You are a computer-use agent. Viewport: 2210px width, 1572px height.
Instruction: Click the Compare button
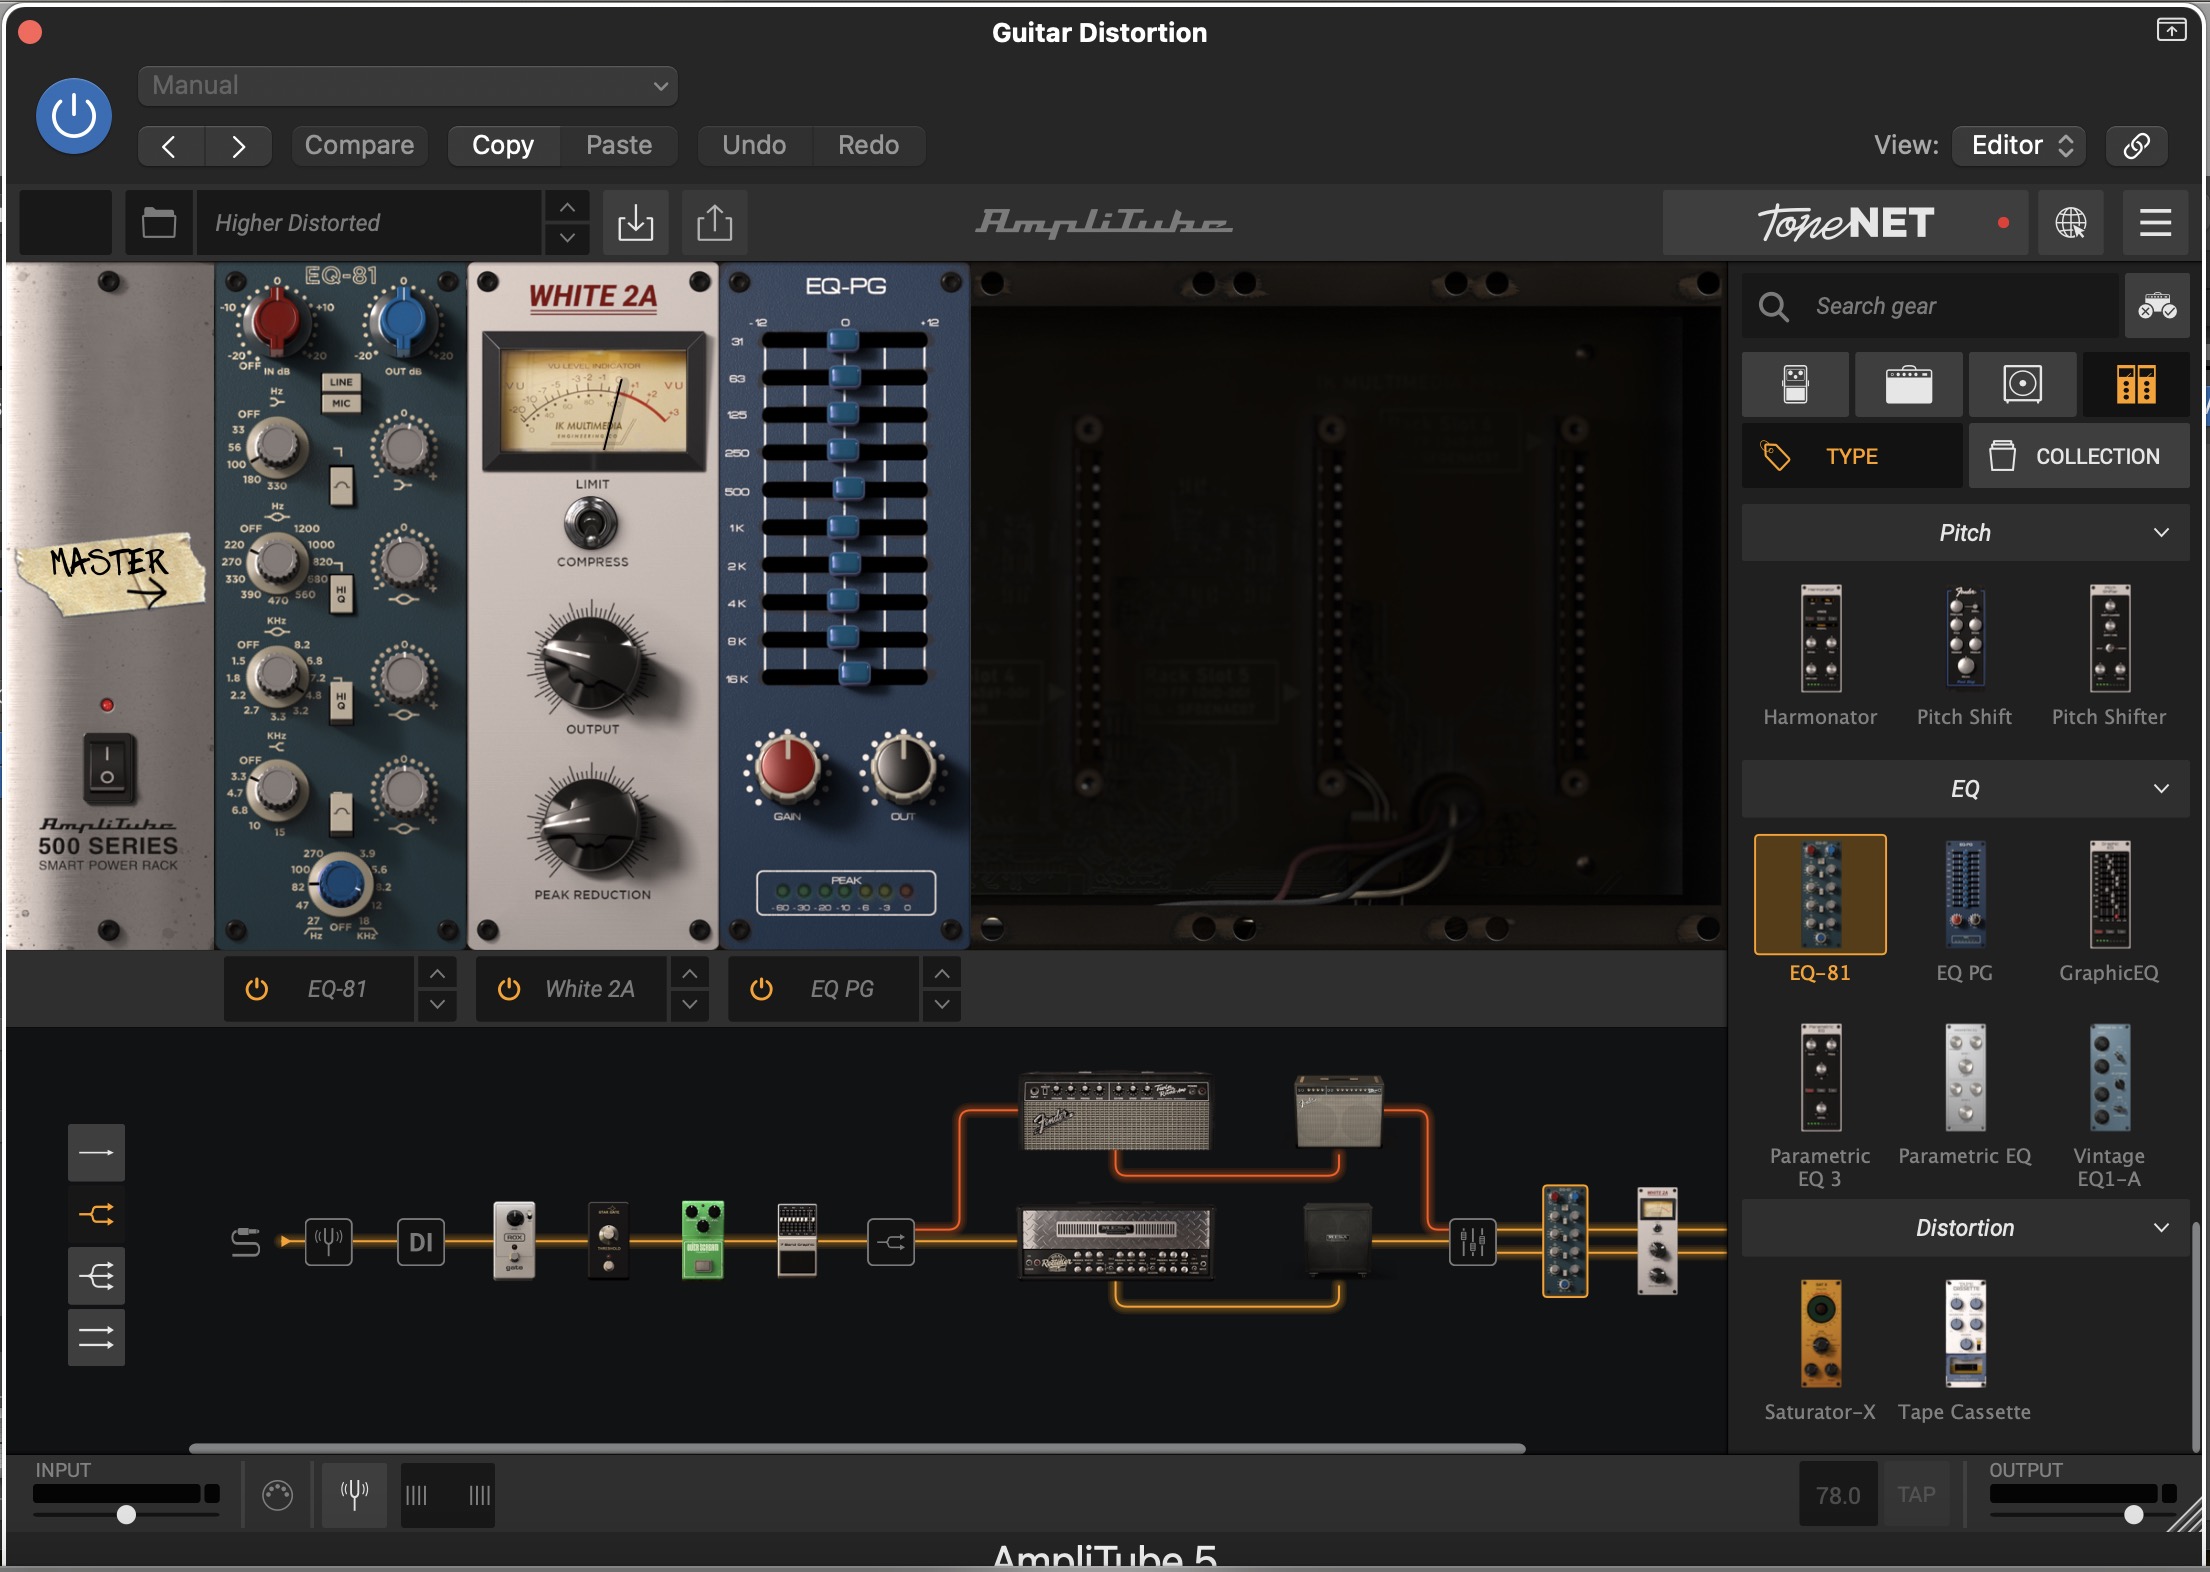coord(359,146)
